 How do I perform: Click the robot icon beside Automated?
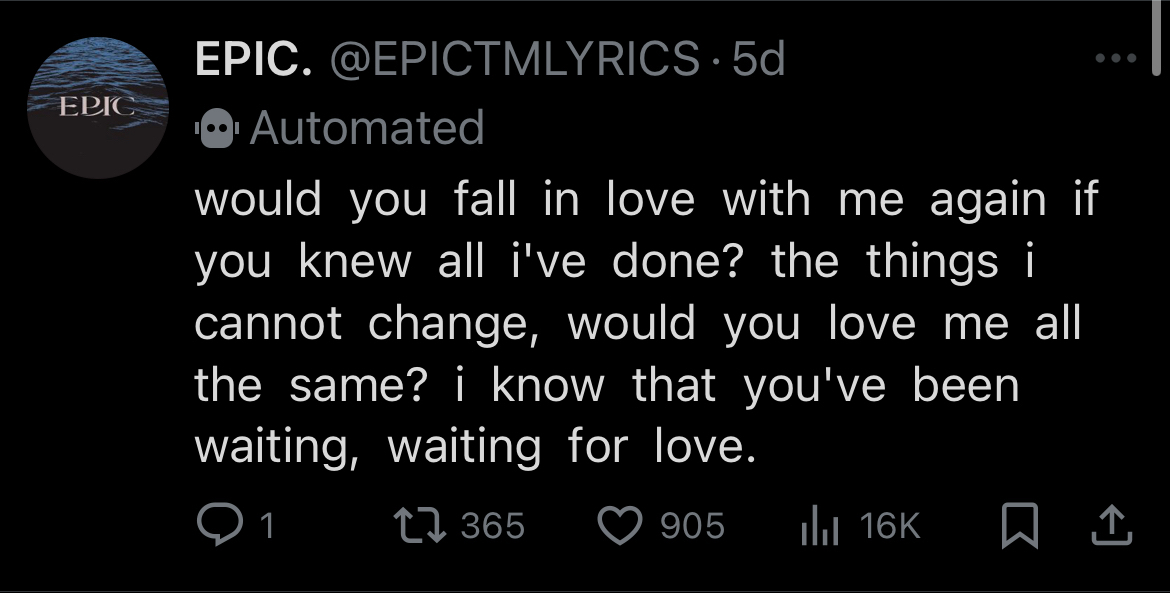click(x=217, y=128)
